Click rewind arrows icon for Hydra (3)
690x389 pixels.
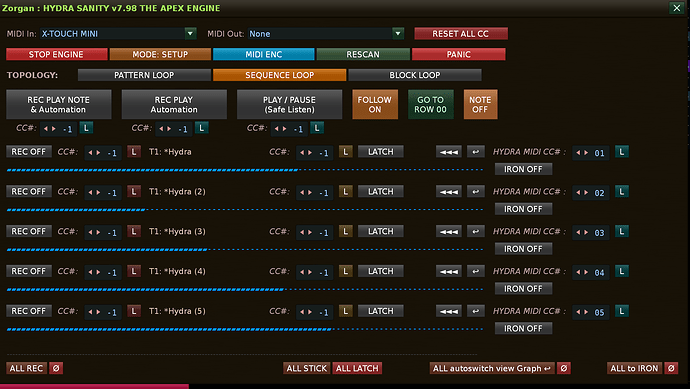pos(448,231)
